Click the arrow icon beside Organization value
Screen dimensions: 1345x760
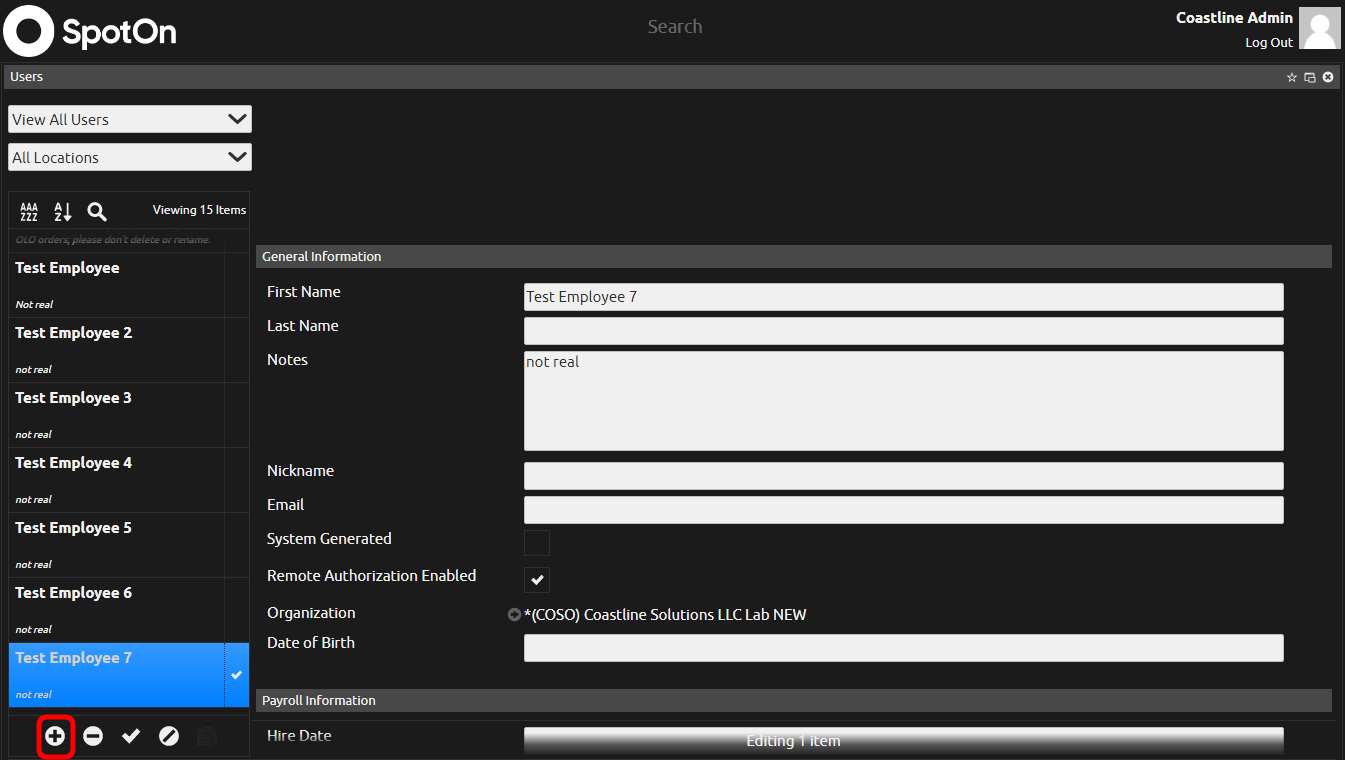point(514,614)
